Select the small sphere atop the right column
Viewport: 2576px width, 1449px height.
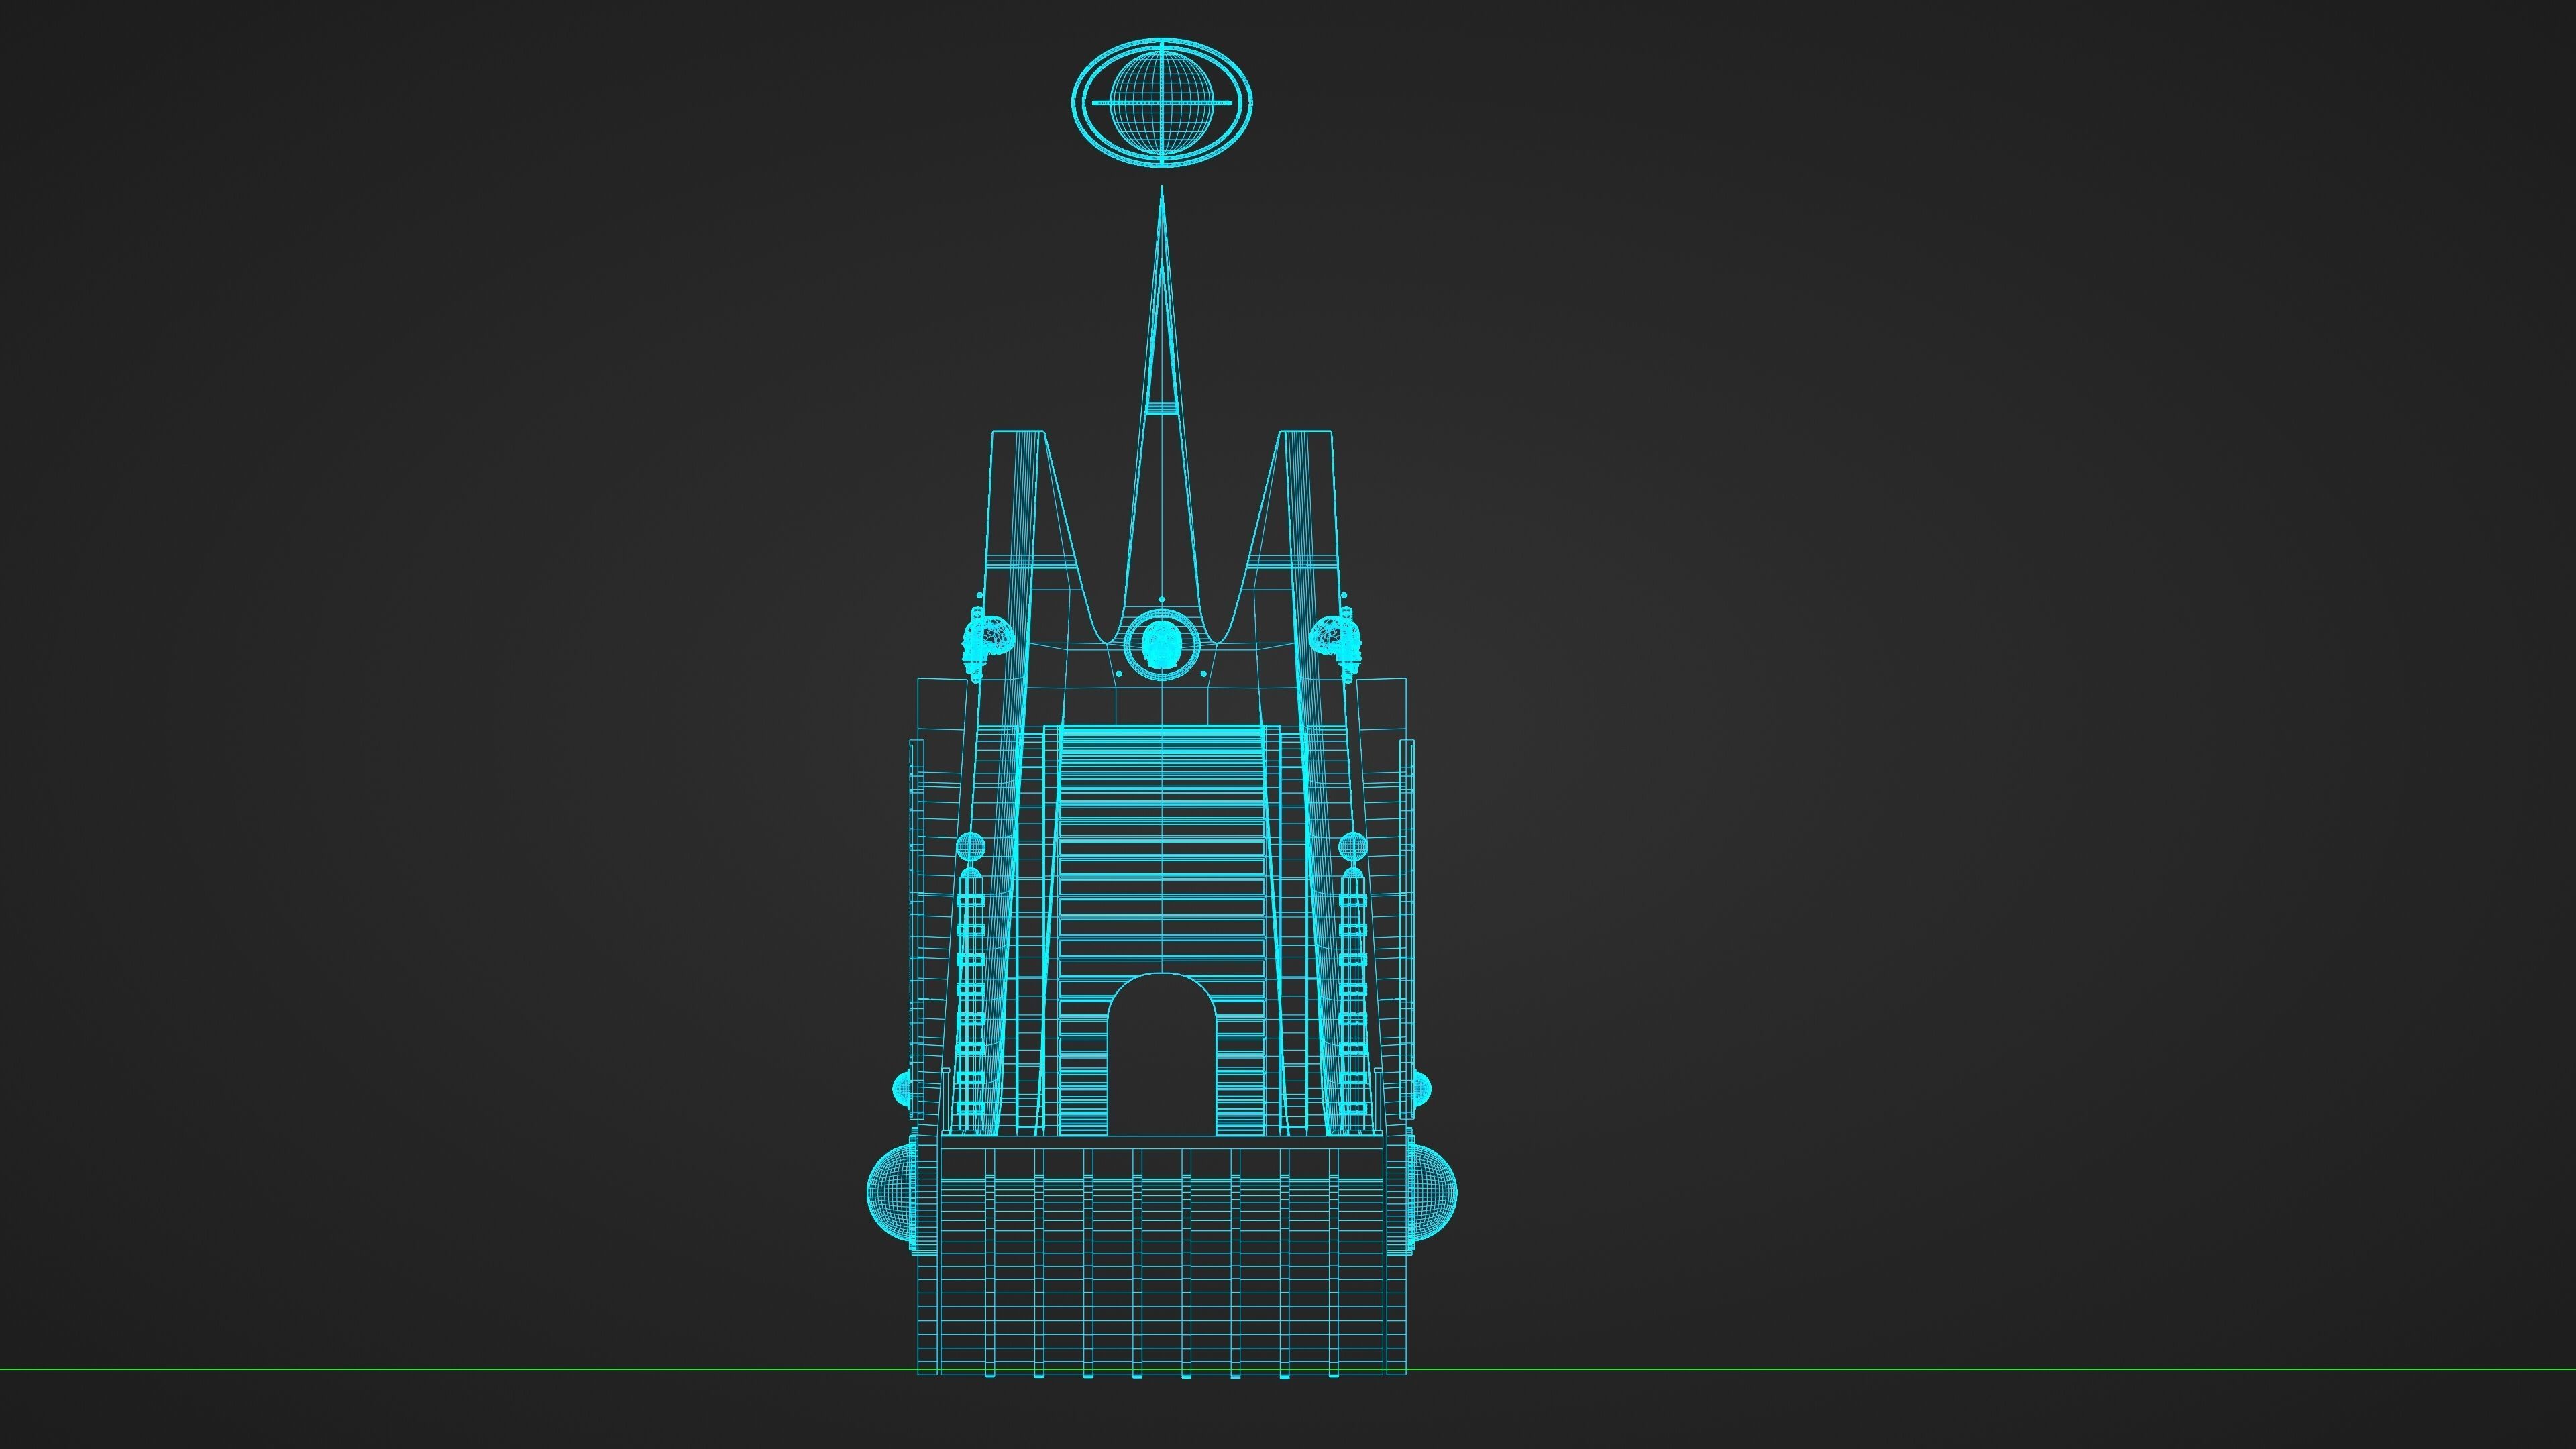1352,846
